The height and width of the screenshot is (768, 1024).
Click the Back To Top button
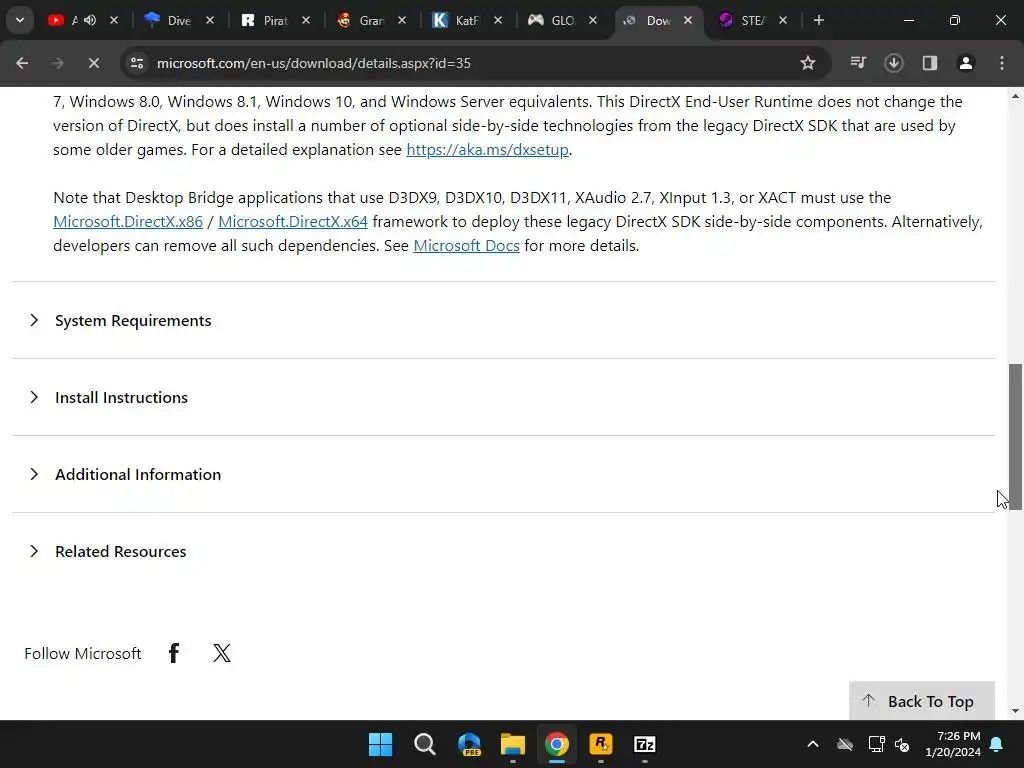pos(921,701)
